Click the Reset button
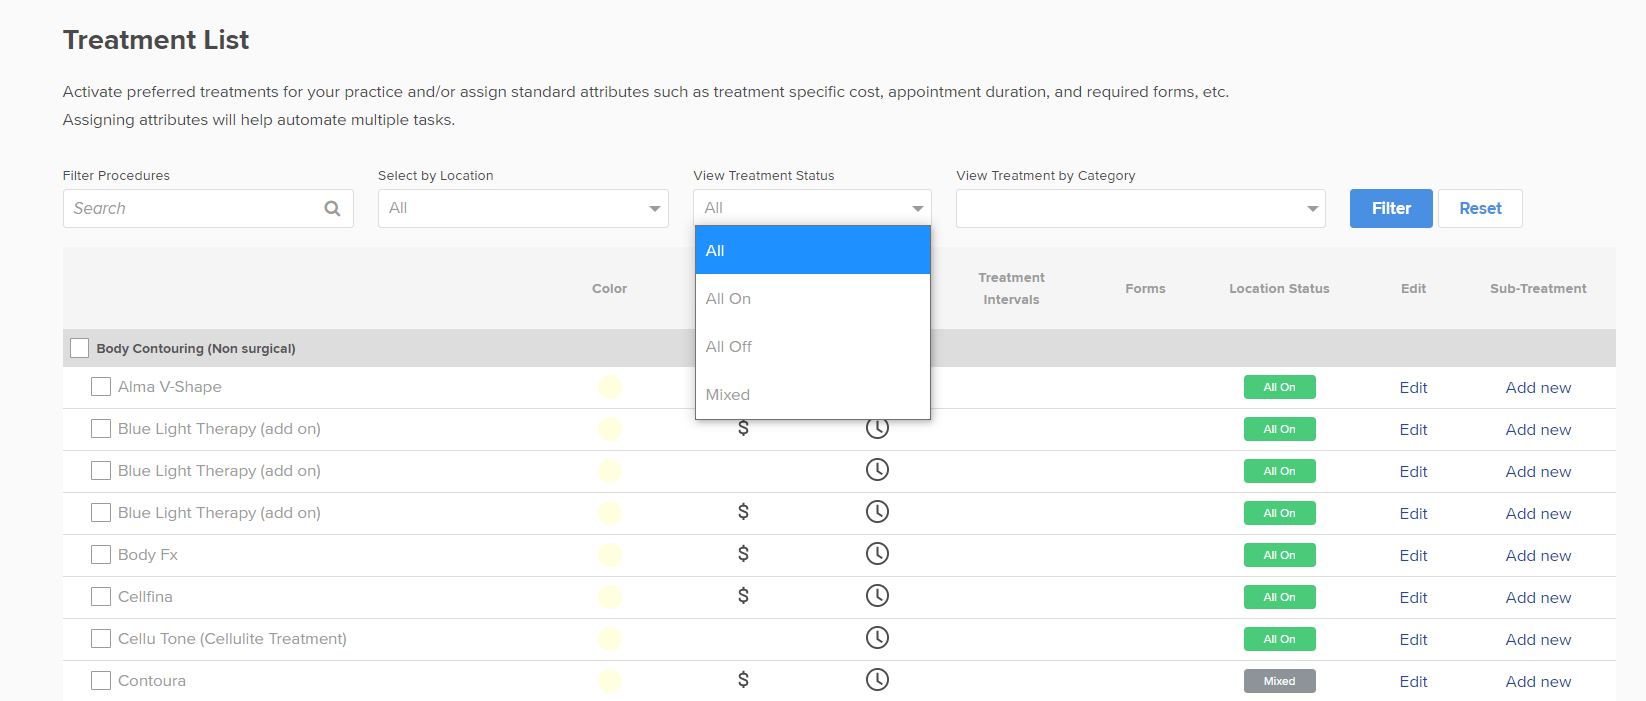The height and width of the screenshot is (701, 1646). 1480,208
